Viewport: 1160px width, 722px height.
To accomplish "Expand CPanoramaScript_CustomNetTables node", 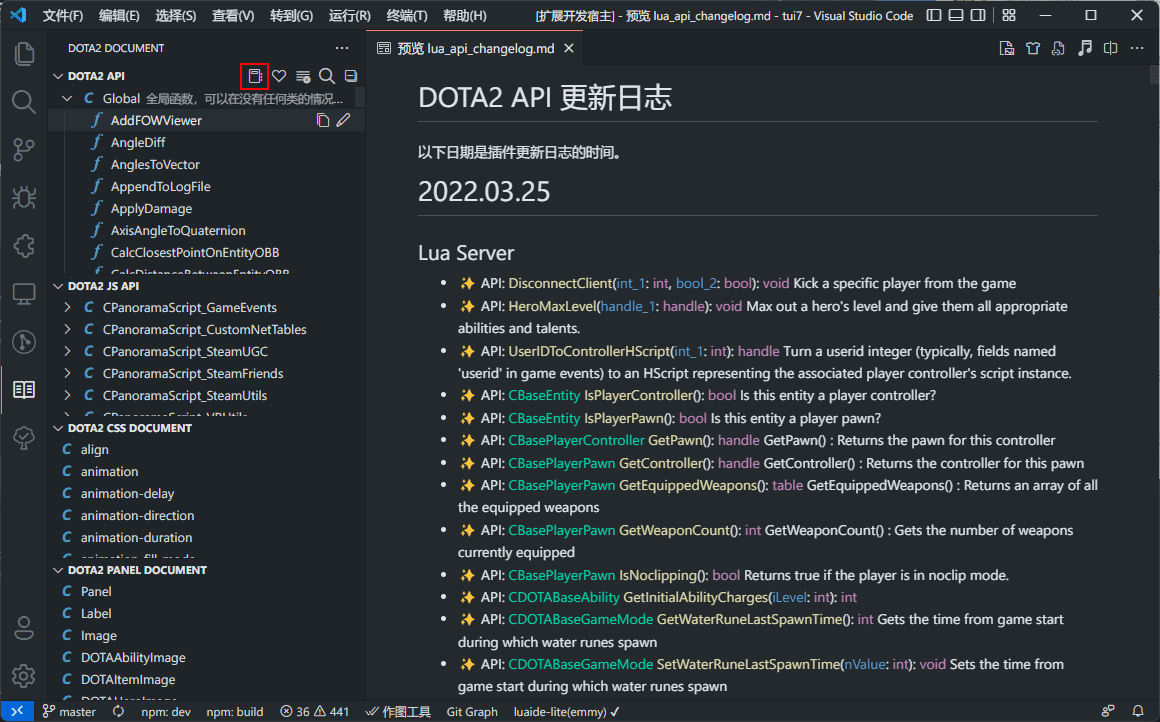I will click(67, 329).
